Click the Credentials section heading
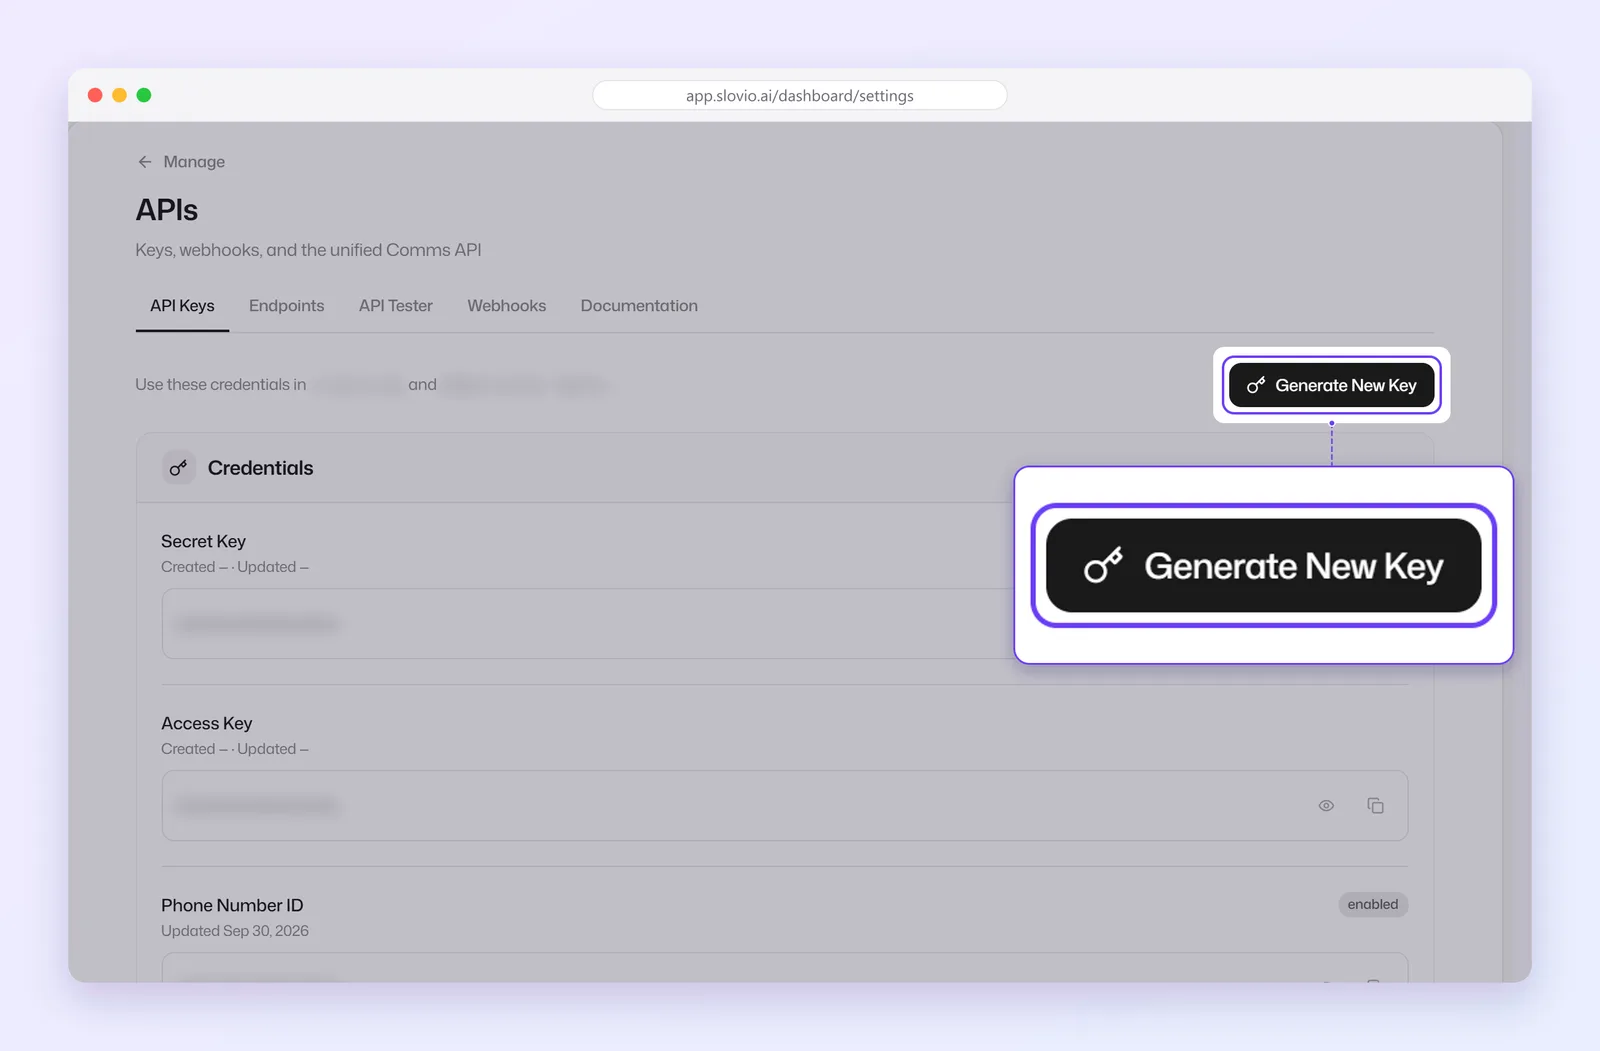Screen dimensions: 1600x1051 (260, 468)
